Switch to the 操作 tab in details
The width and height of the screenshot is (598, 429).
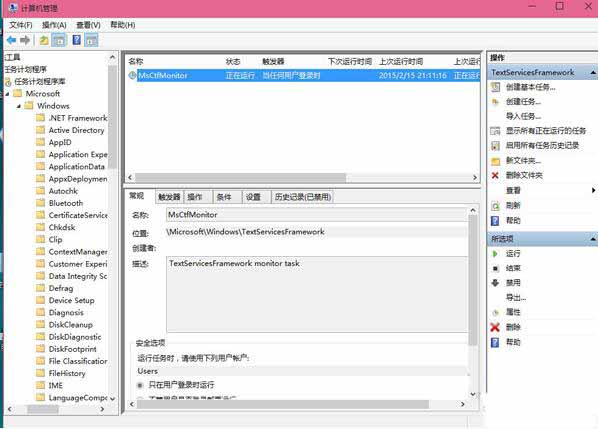198,197
